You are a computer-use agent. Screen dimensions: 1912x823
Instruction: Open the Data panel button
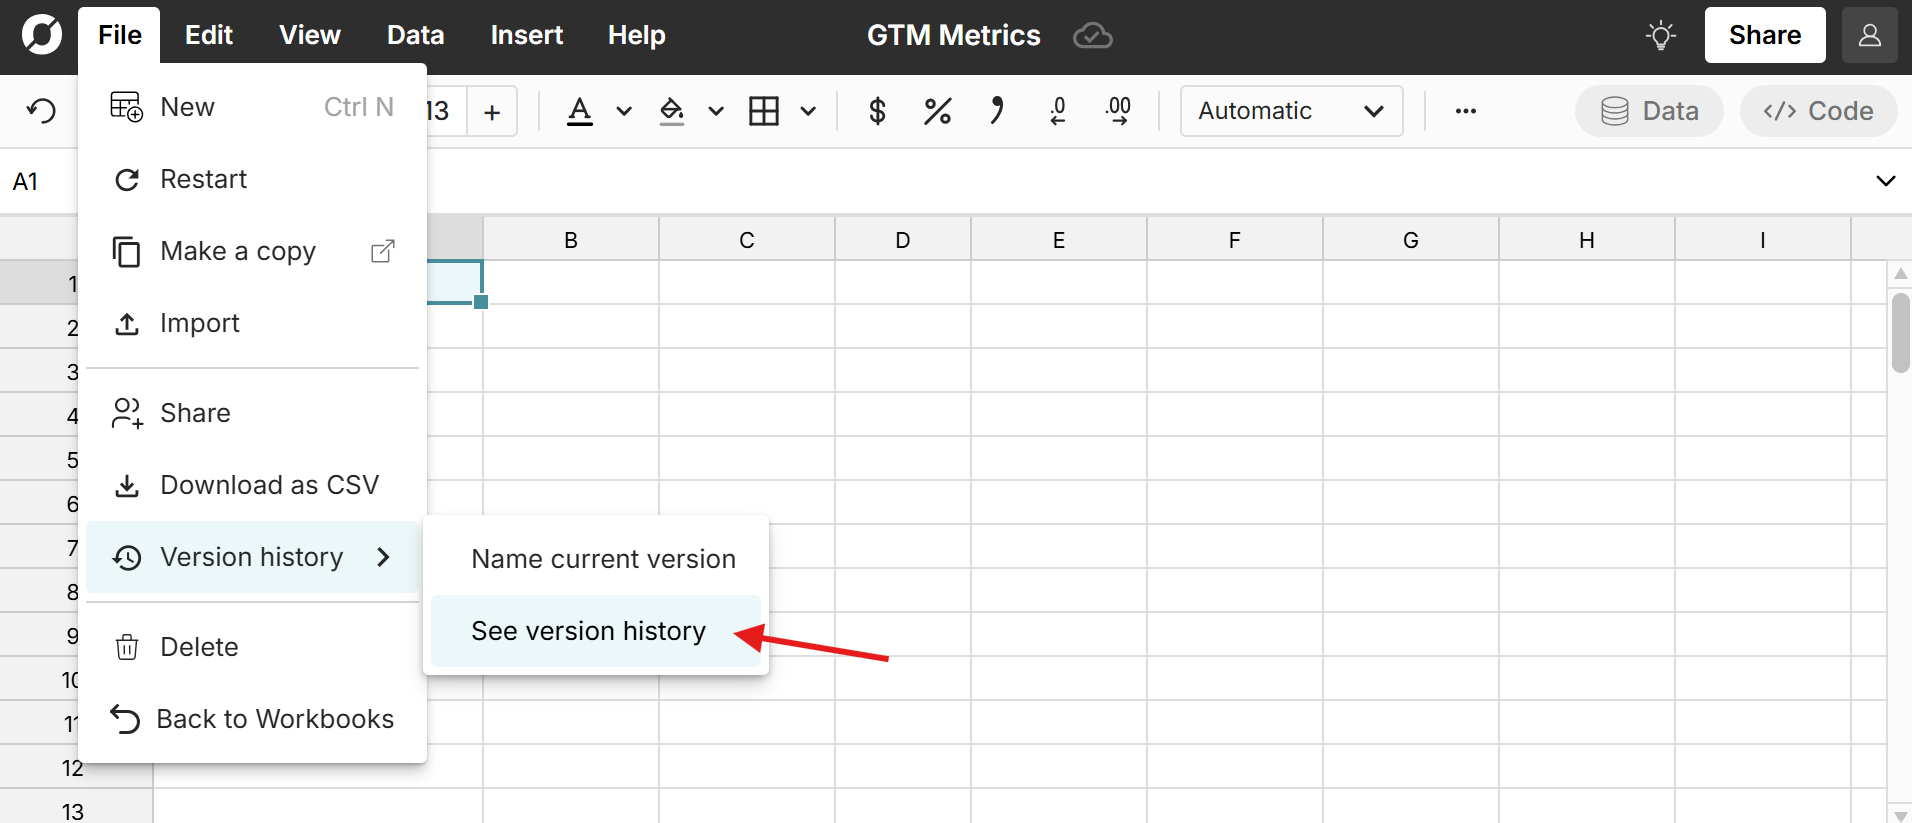(x=1648, y=111)
